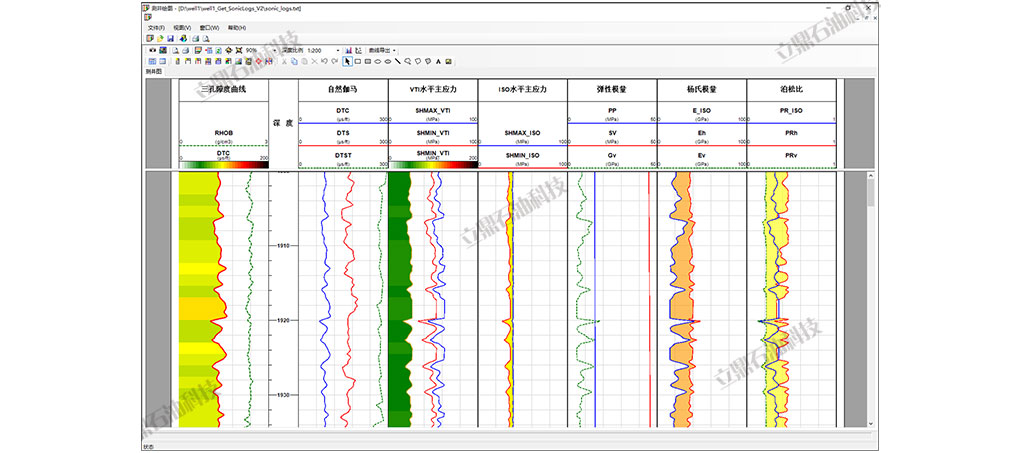Select the straight line drawing tool

(x=398, y=61)
